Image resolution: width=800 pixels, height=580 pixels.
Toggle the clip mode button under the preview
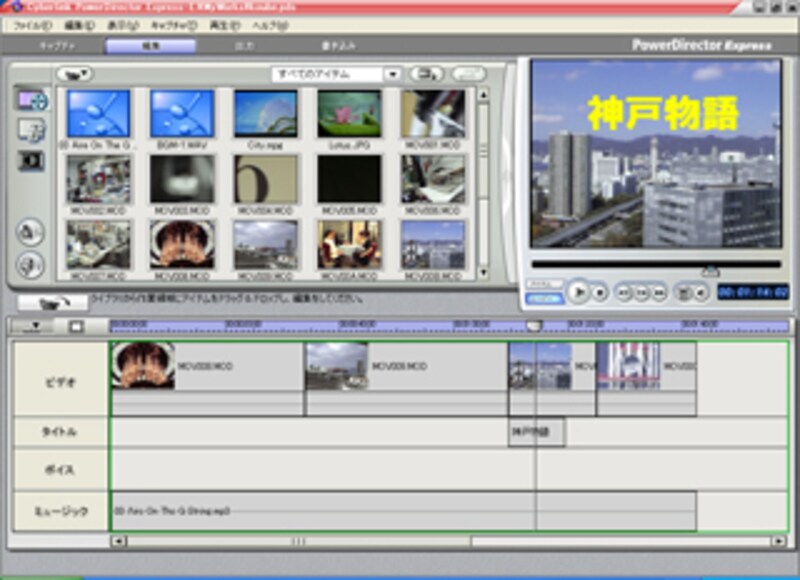(545, 285)
